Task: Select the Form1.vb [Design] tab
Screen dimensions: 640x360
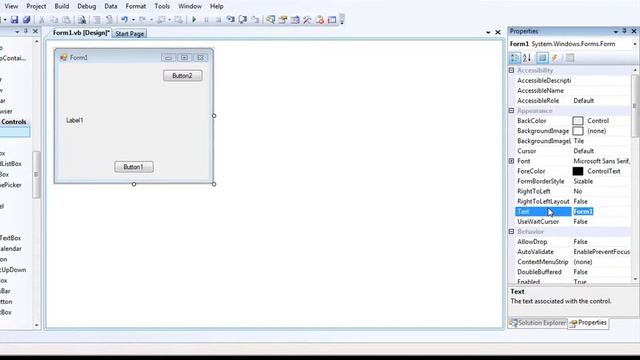Action: click(x=80, y=33)
